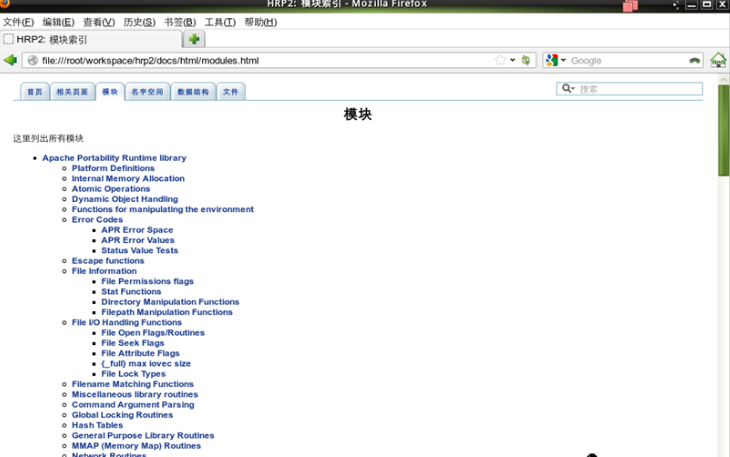Image resolution: width=730 pixels, height=457 pixels.
Task: Click the green back arrow button
Action: (x=10, y=60)
